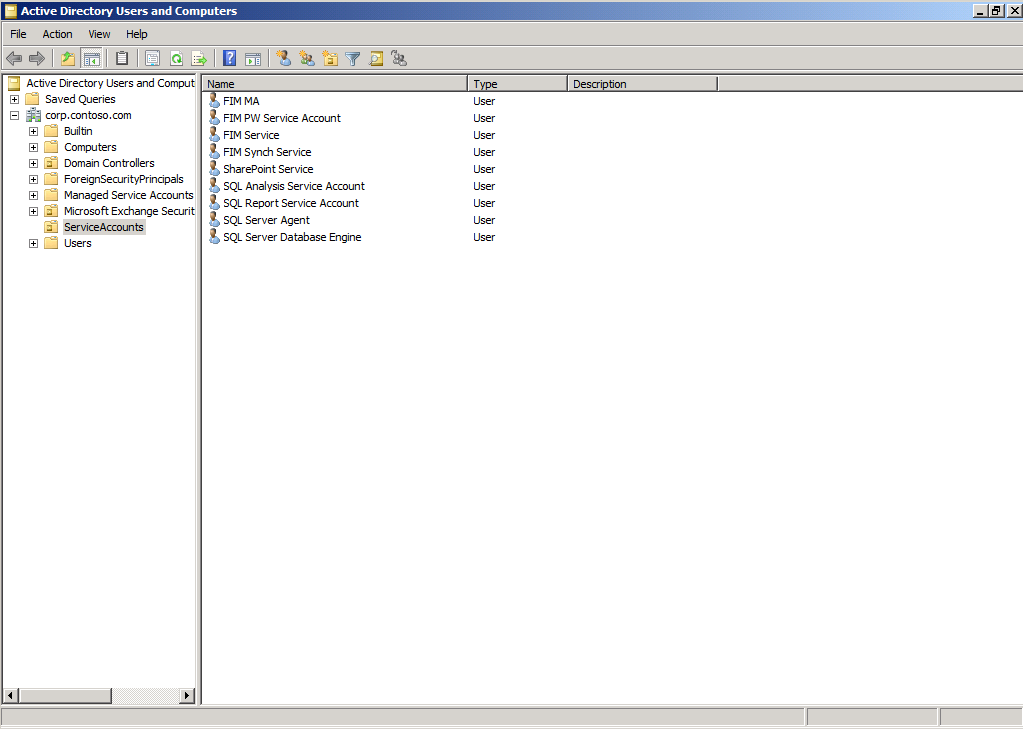Select the SQL Analysis Service Account user
This screenshot has width=1023, height=729.
[294, 186]
